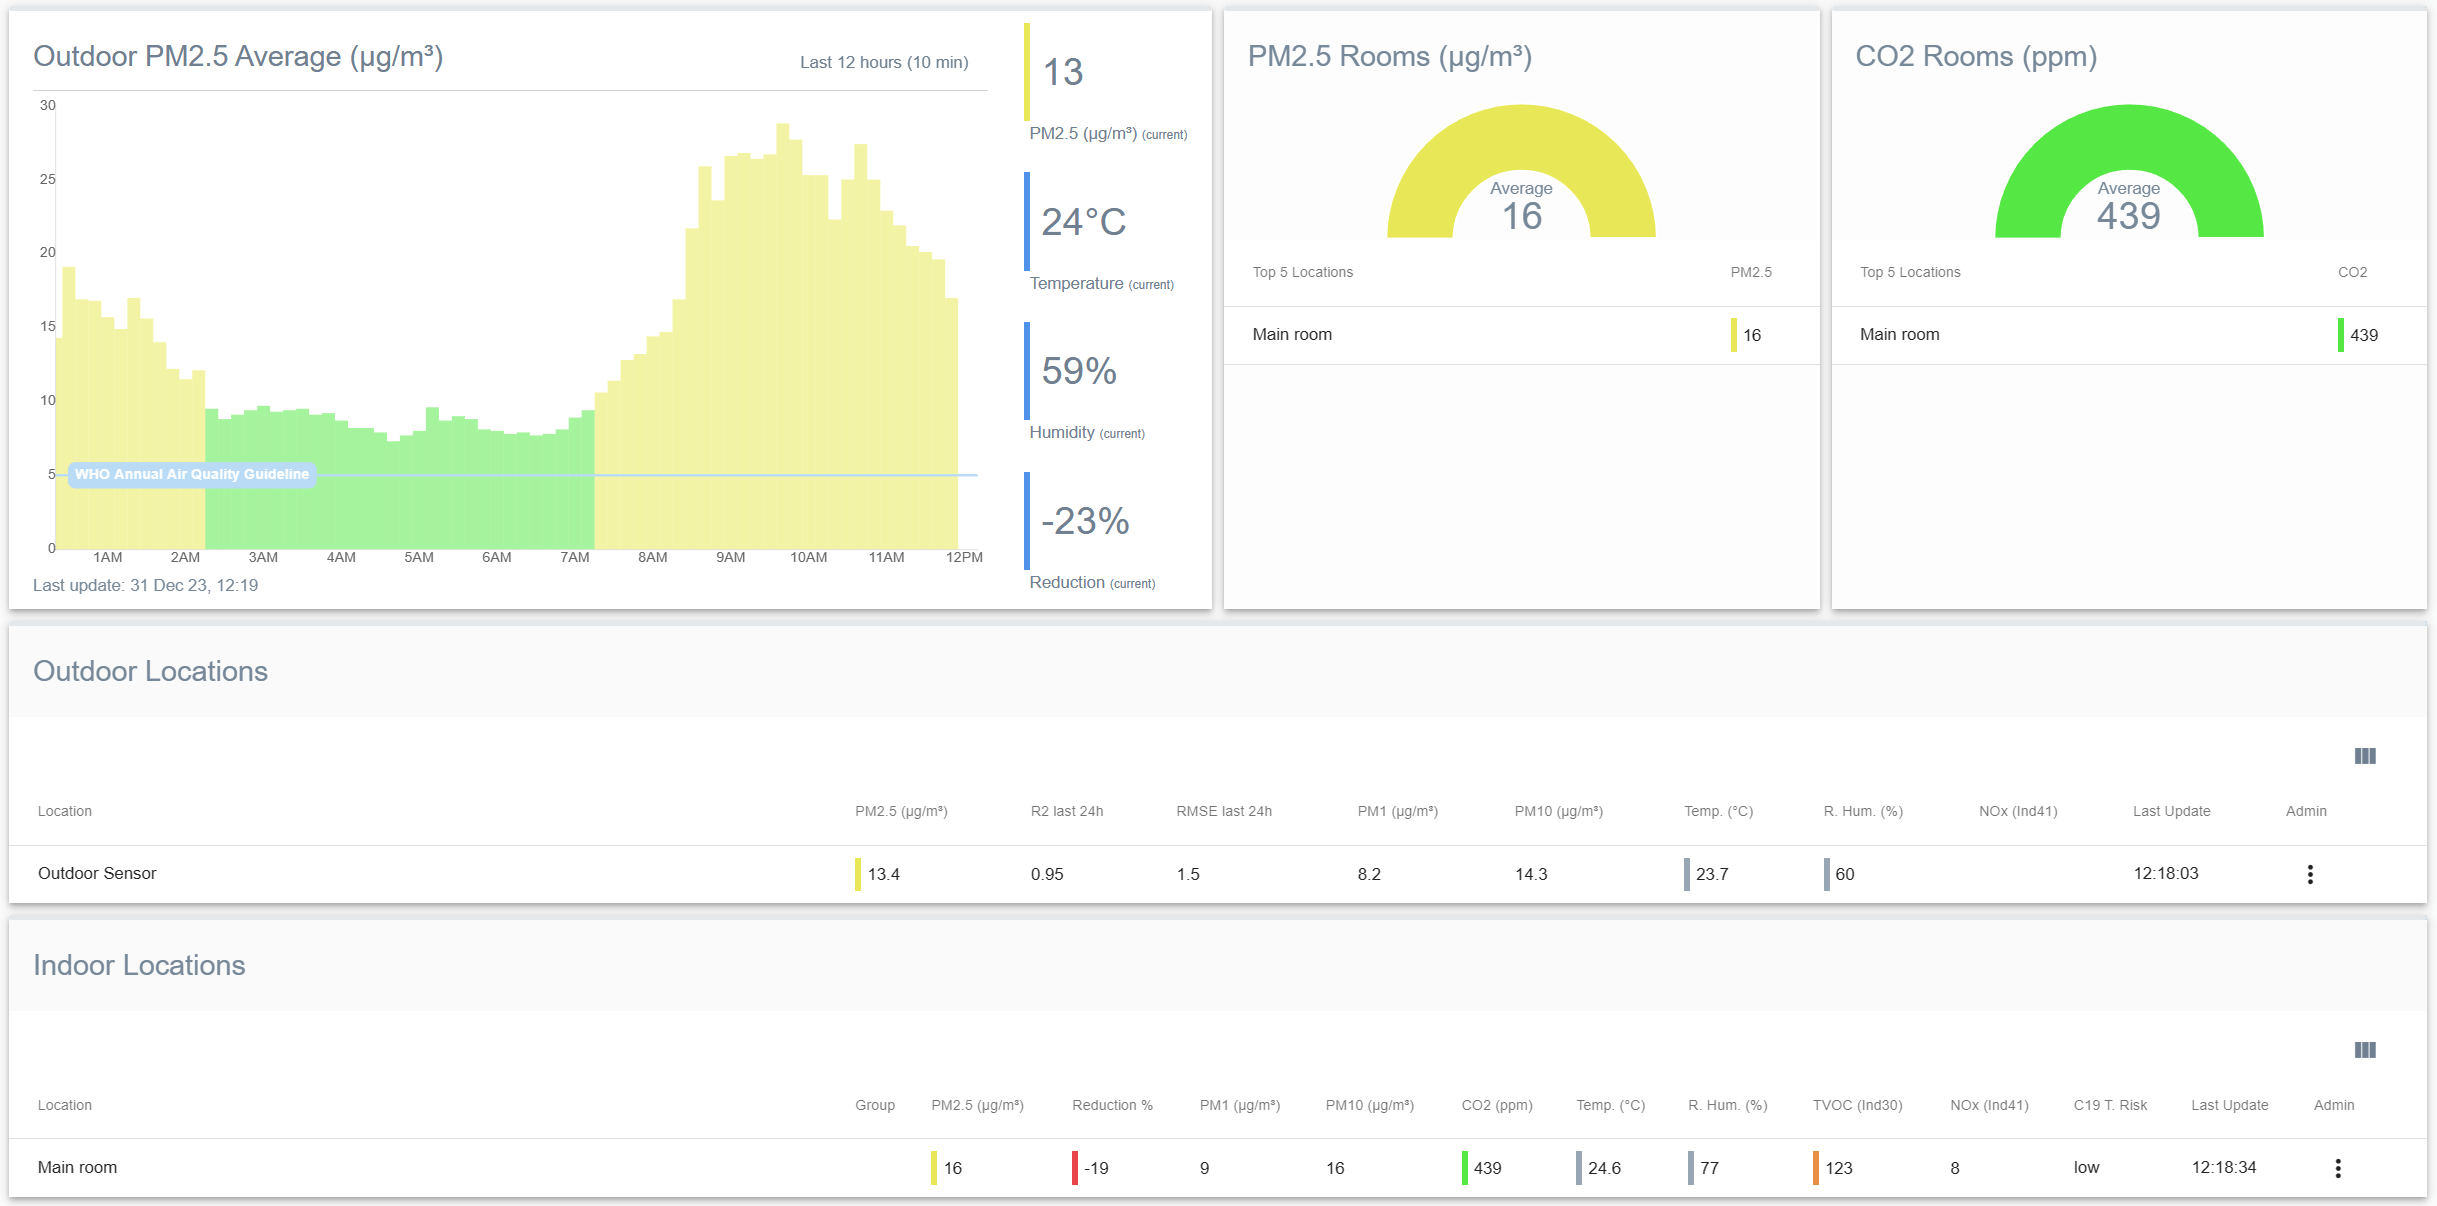Collapse the Indoor Locations panel header
2437x1206 pixels.
point(139,965)
